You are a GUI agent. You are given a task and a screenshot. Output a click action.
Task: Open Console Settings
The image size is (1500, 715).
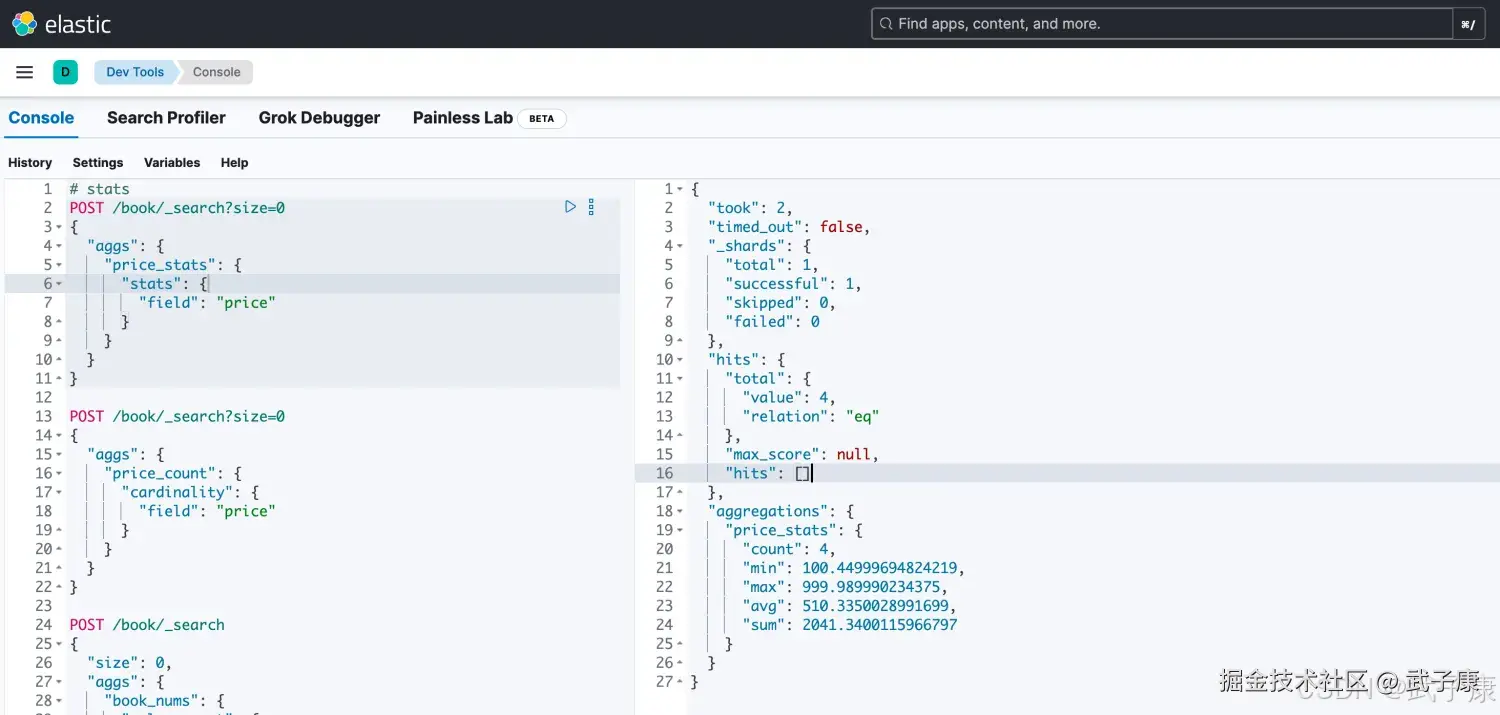pos(97,162)
